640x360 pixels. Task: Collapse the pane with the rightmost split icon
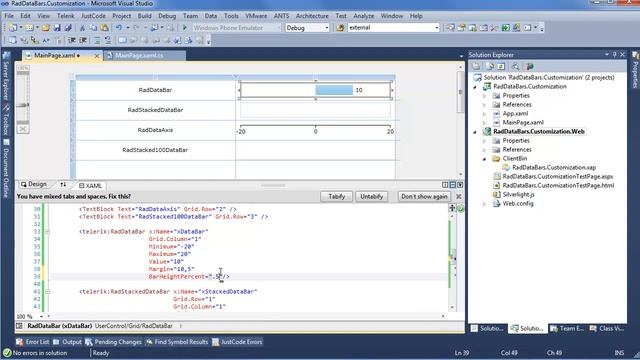(460, 185)
